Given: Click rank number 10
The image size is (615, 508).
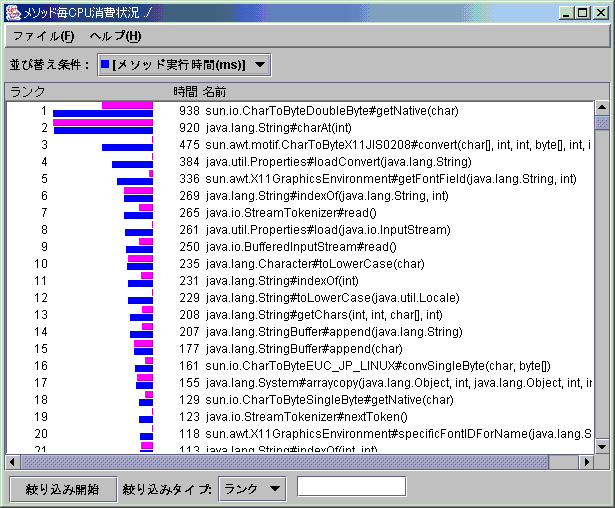Looking at the screenshot, I should [x=41, y=264].
